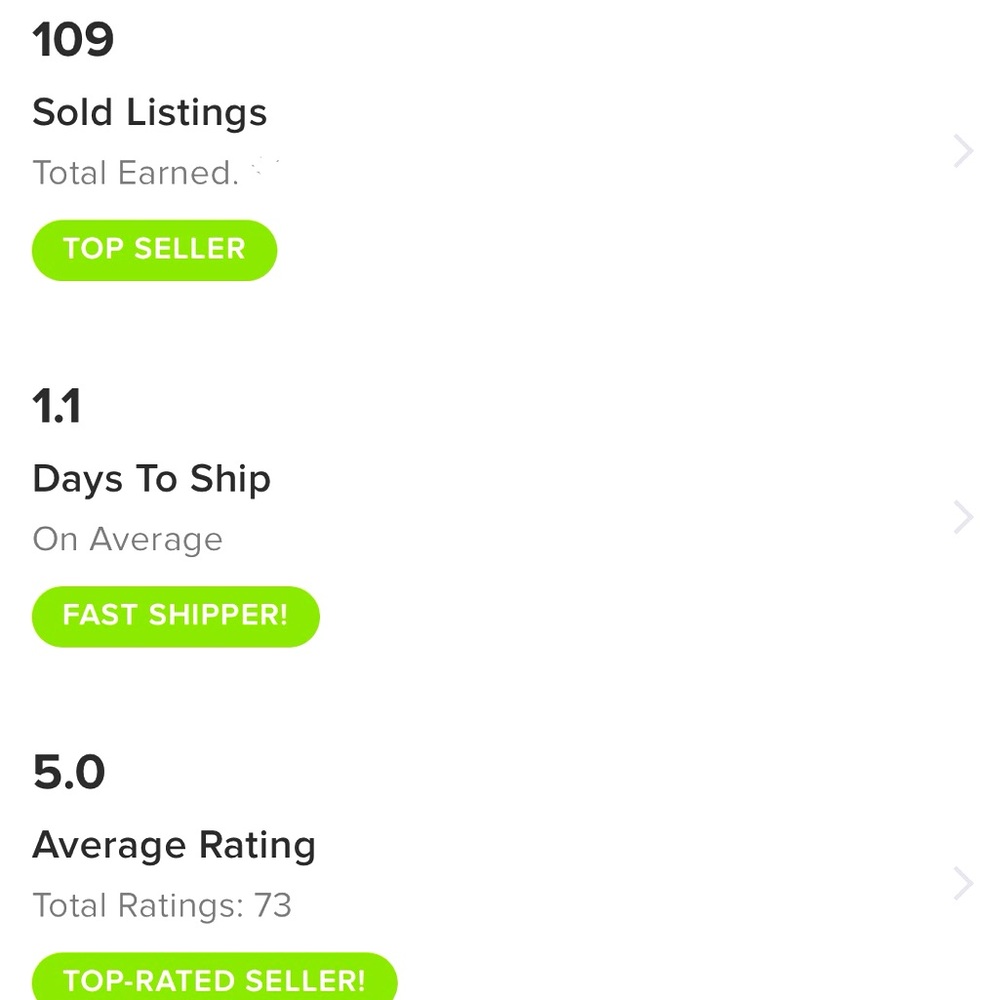This screenshot has width=1000, height=1000.
Task: Tap the 109 sold count number
Action: click(x=73, y=40)
